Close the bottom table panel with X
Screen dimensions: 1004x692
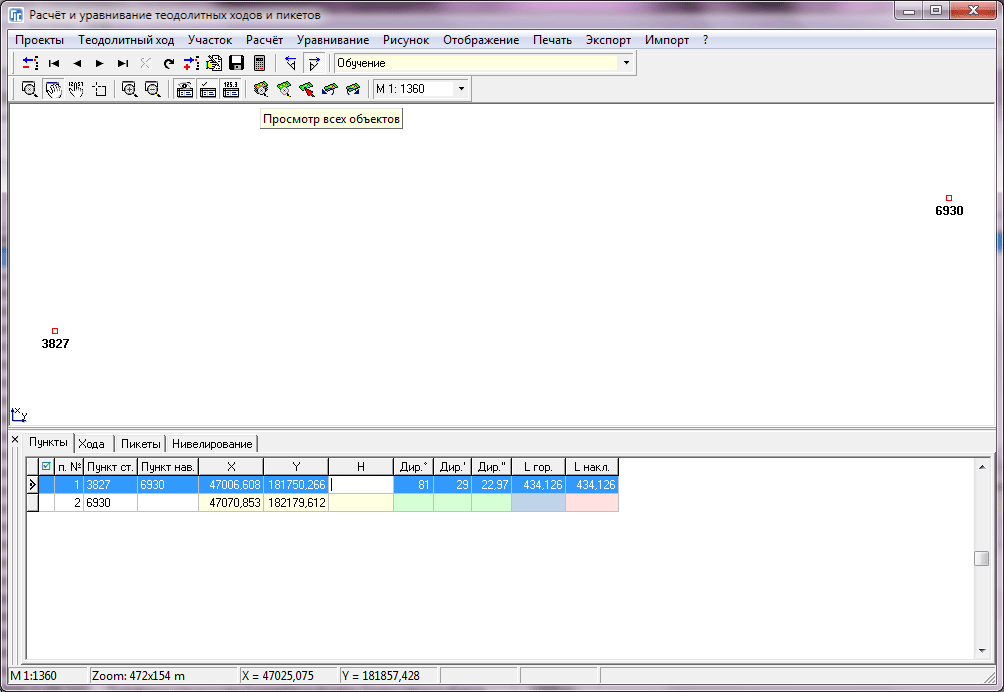click(14, 440)
